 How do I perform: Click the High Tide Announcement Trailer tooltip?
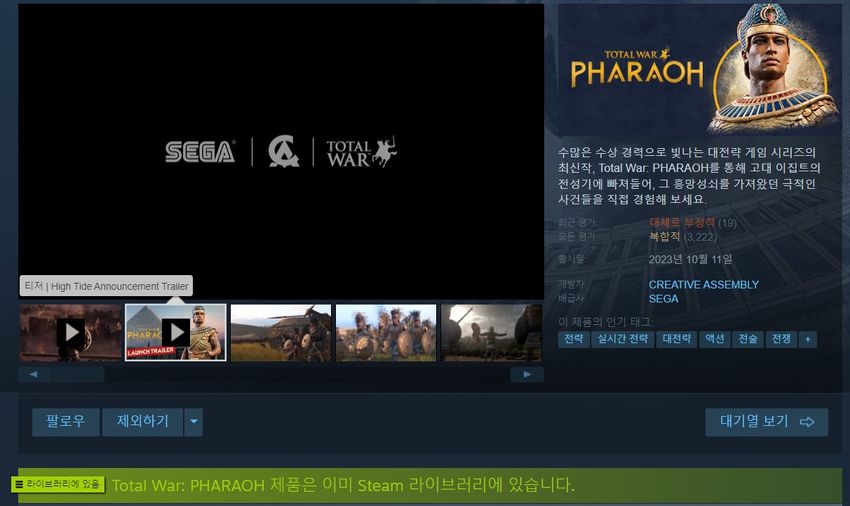tap(106, 286)
